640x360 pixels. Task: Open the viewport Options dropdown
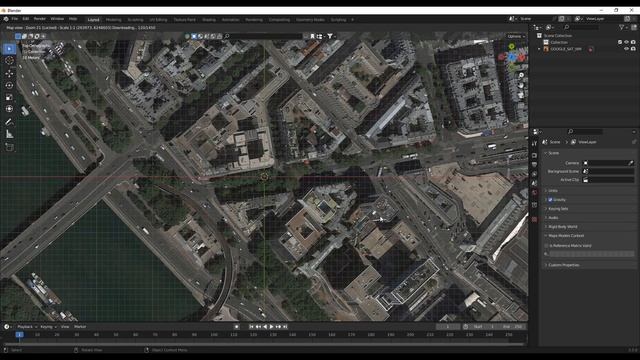[x=516, y=36]
